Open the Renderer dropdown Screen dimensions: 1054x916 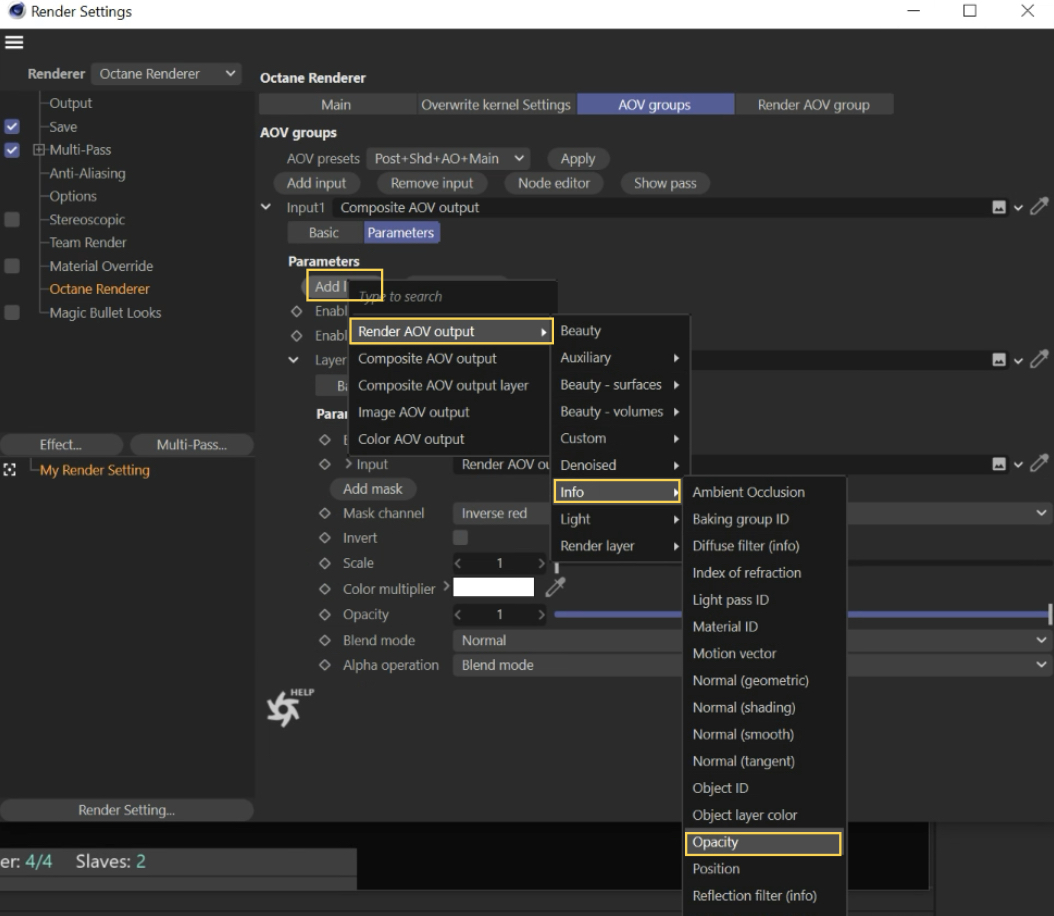(x=165, y=74)
